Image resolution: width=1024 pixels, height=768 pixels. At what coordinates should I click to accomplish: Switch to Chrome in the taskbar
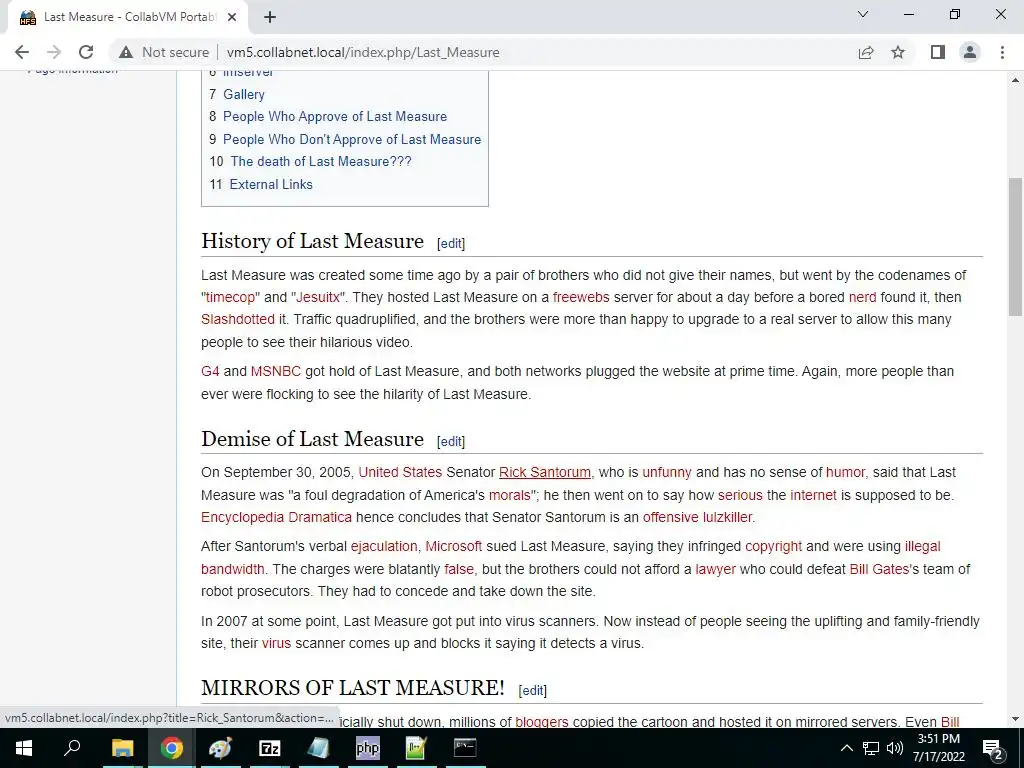coord(171,748)
